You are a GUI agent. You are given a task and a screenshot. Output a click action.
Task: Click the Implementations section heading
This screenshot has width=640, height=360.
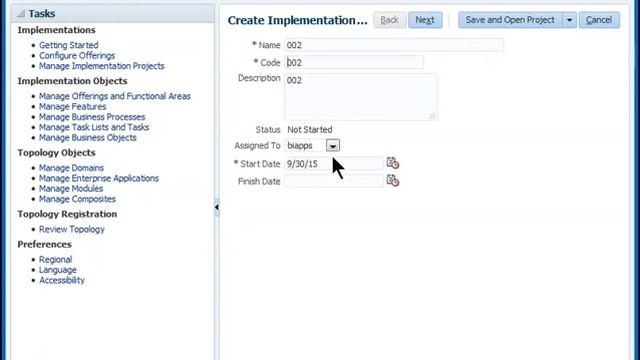(x=56, y=30)
